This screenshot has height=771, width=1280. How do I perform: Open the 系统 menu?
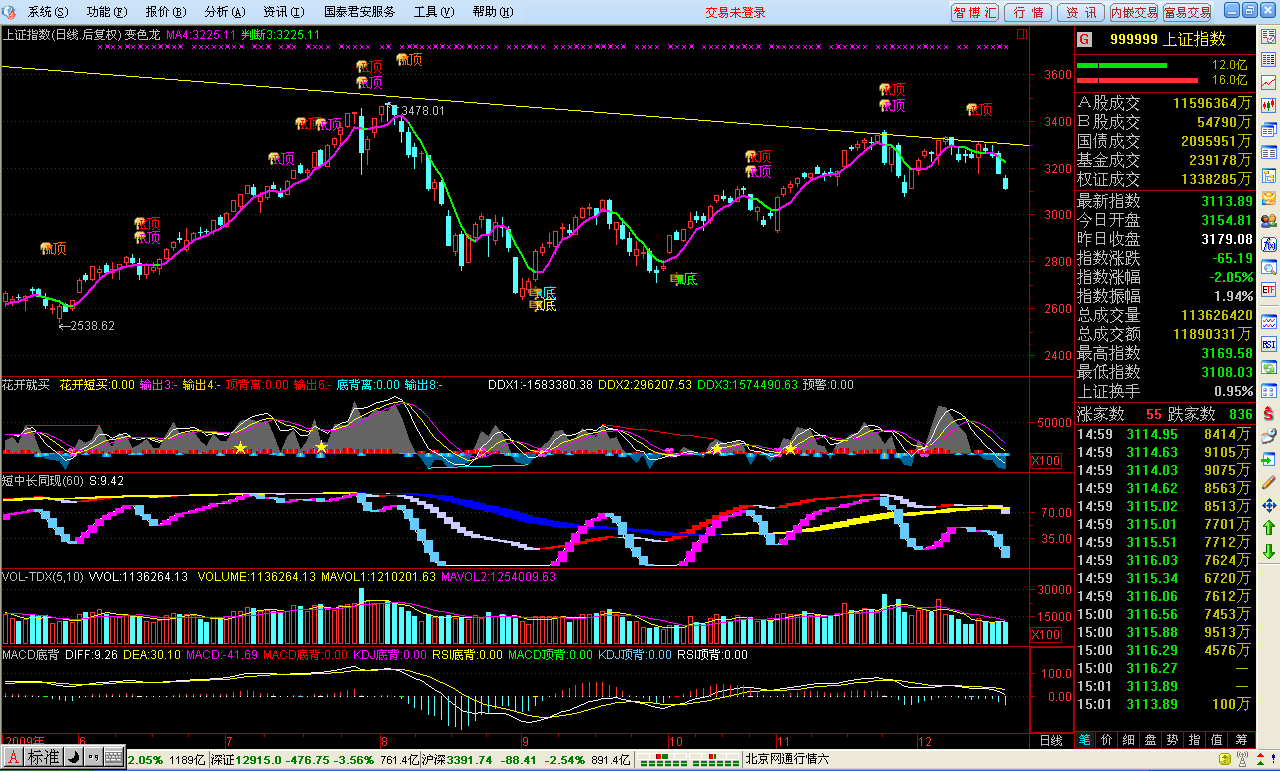pos(48,12)
